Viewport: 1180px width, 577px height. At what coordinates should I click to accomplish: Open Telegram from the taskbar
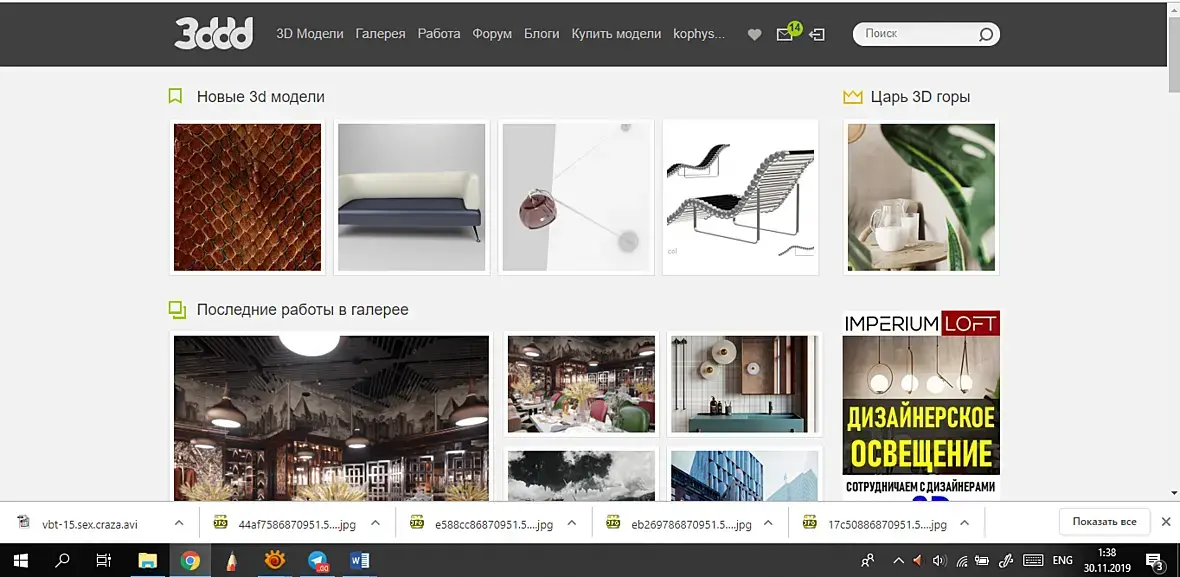coord(318,561)
